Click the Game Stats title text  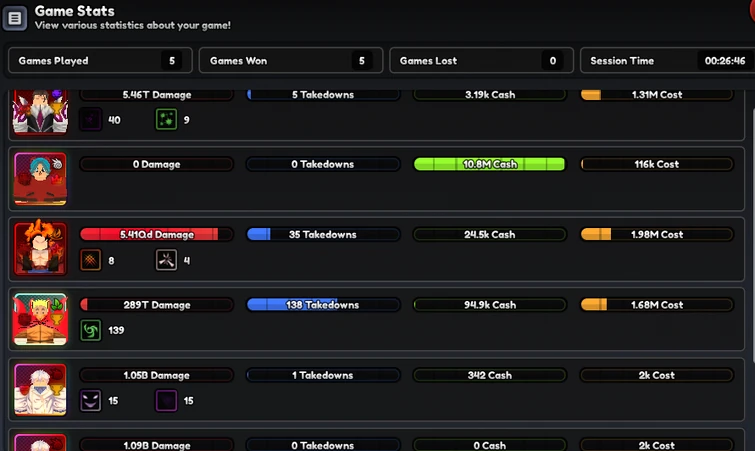(x=75, y=11)
